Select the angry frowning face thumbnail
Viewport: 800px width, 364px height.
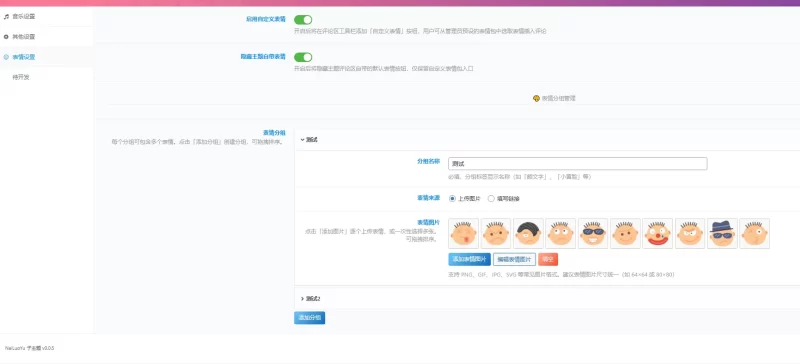pyautogui.click(x=496, y=233)
